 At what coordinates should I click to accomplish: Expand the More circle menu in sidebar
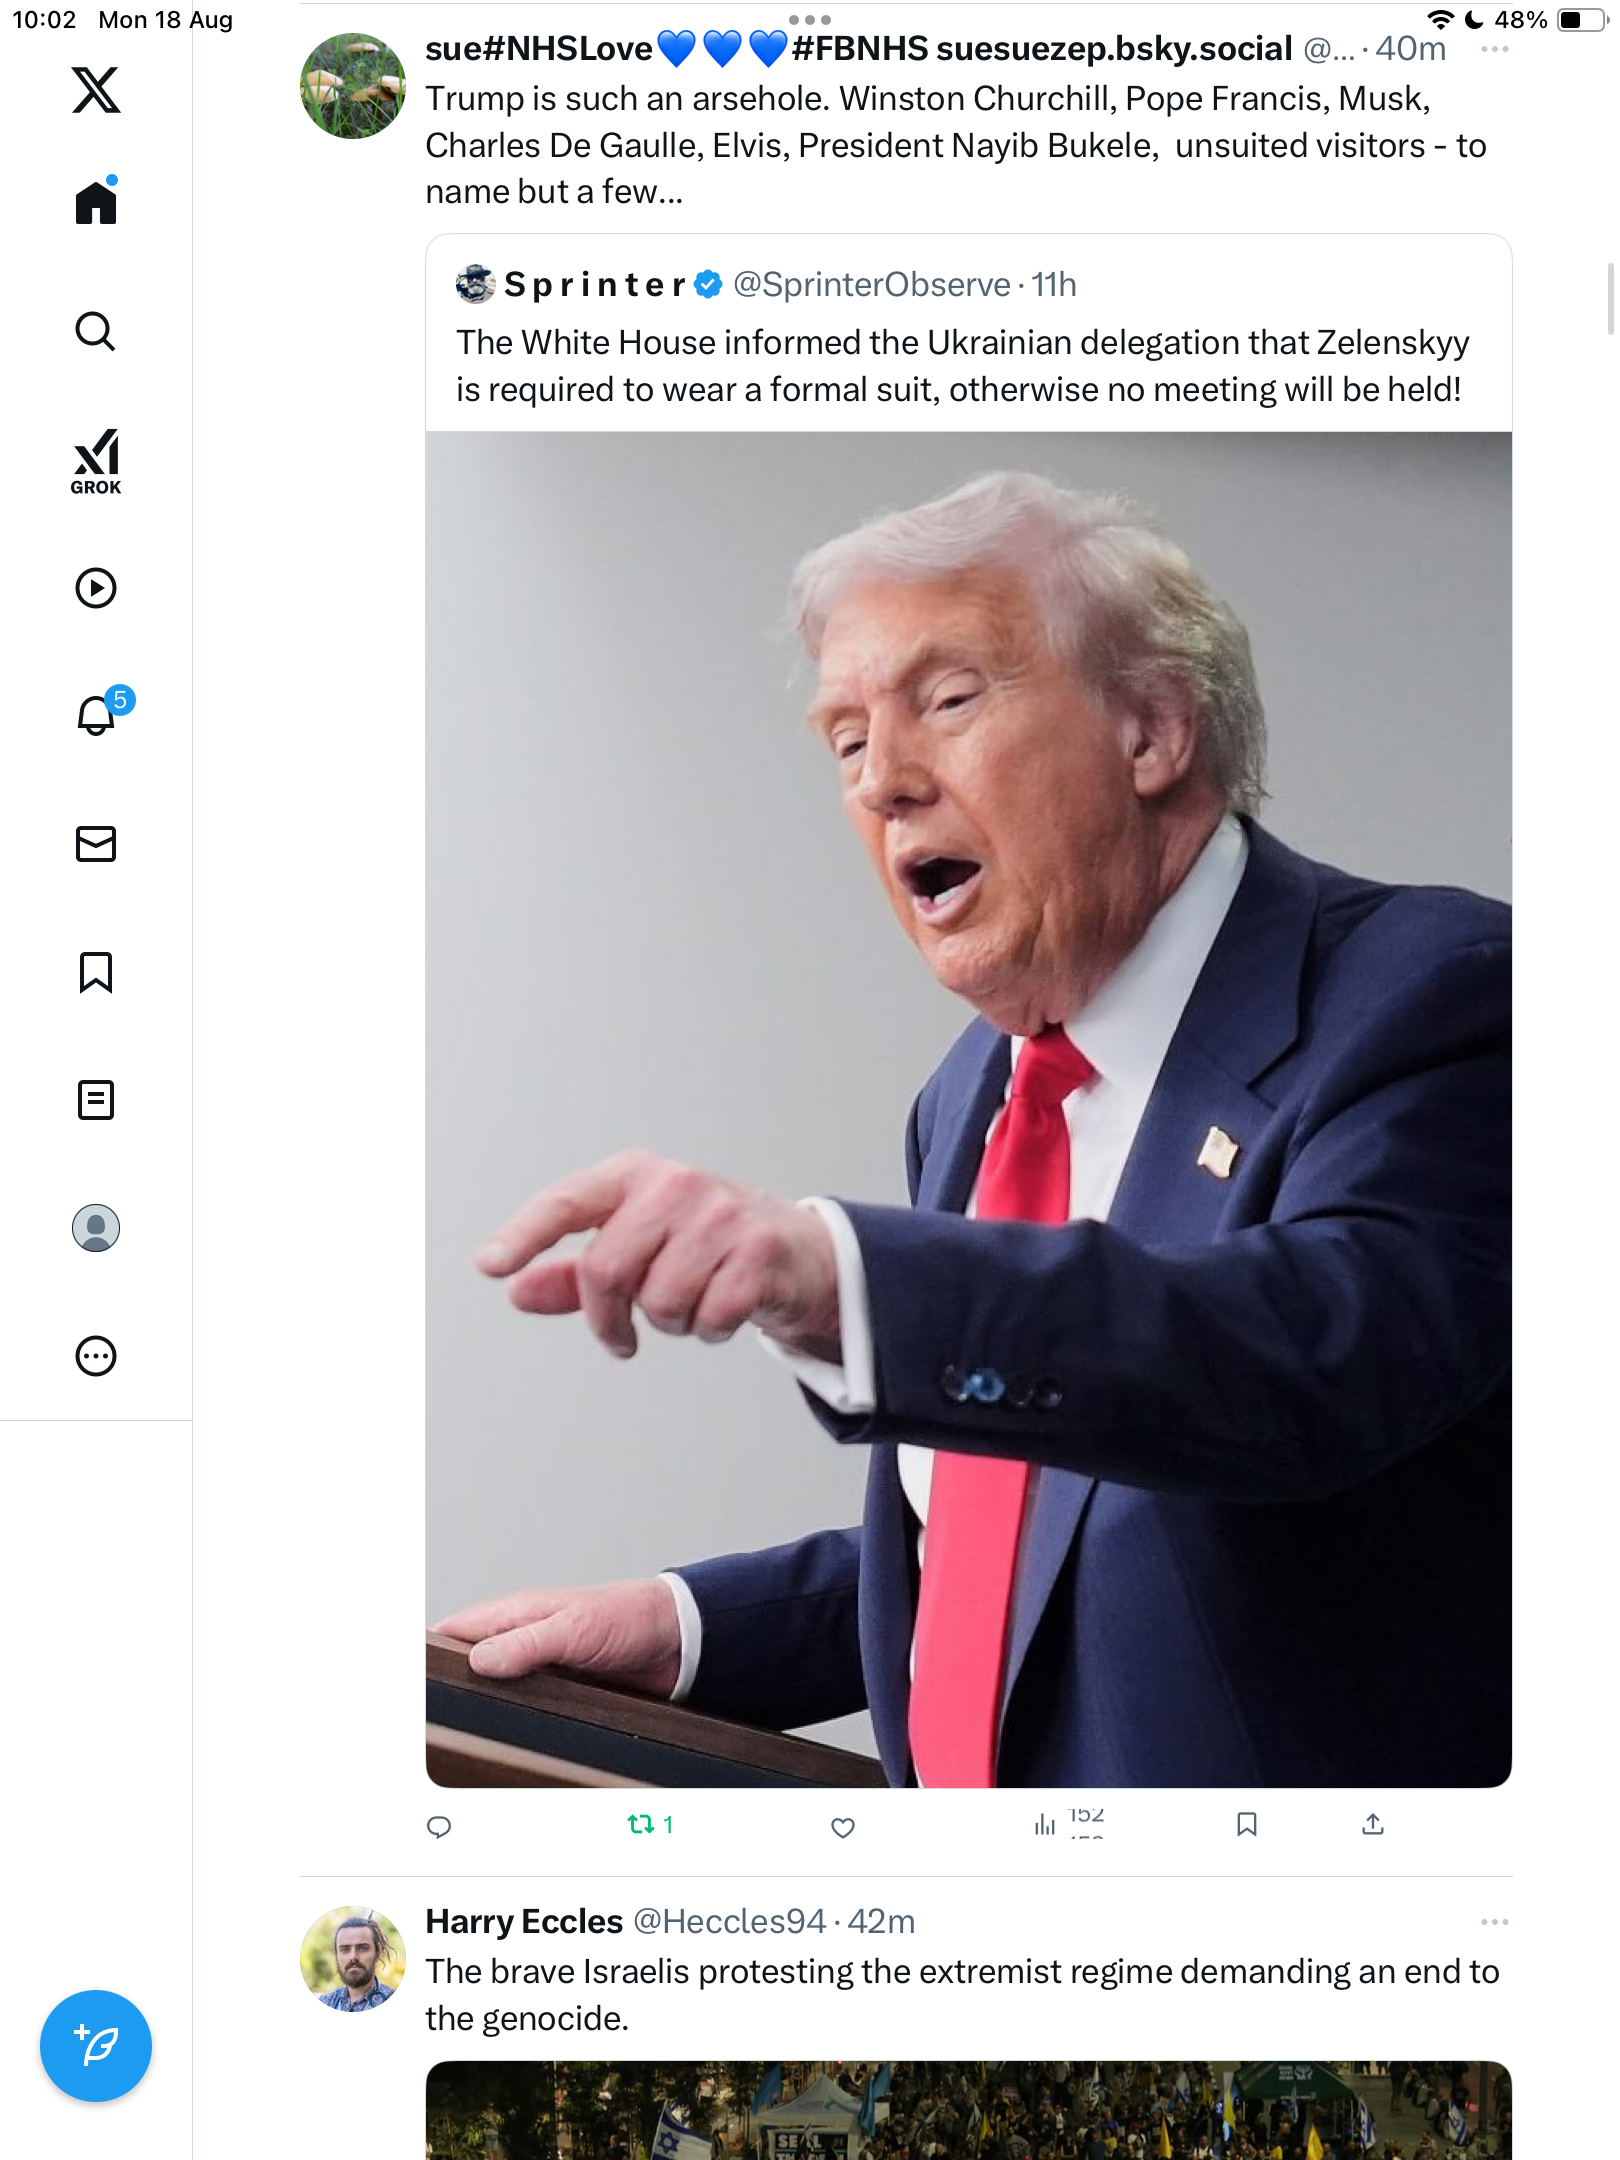(96, 1356)
